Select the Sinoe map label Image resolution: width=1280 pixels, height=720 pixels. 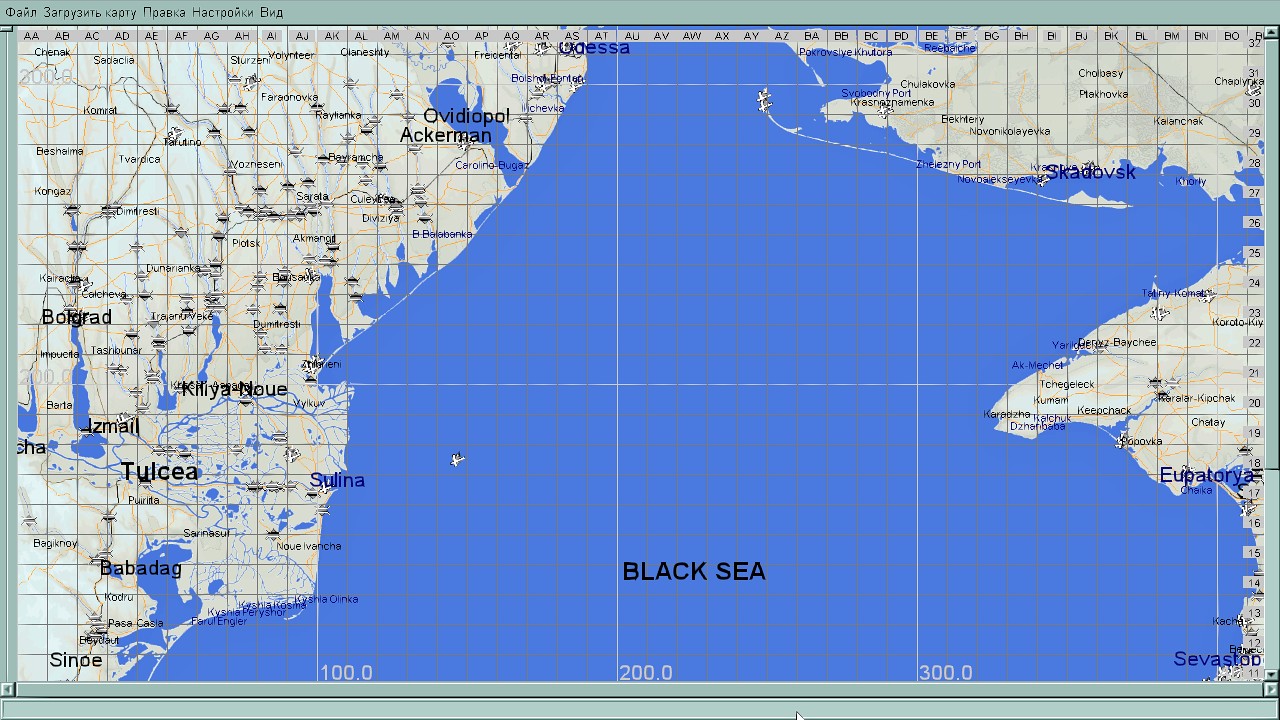tap(76, 660)
